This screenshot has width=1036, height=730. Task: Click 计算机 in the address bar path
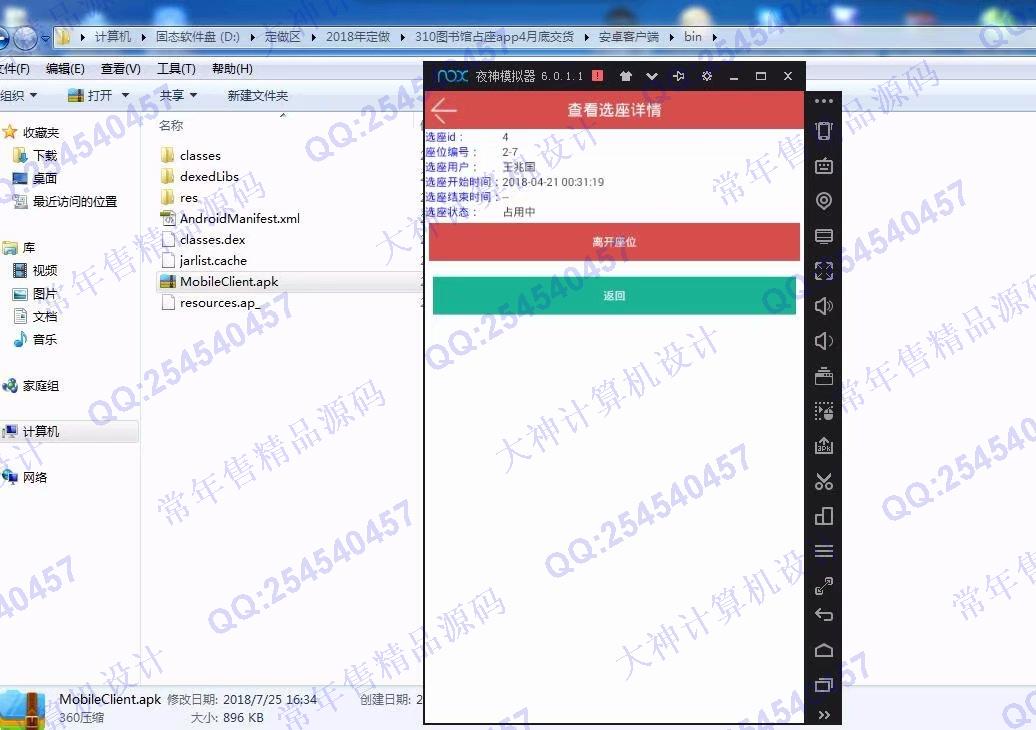[113, 37]
